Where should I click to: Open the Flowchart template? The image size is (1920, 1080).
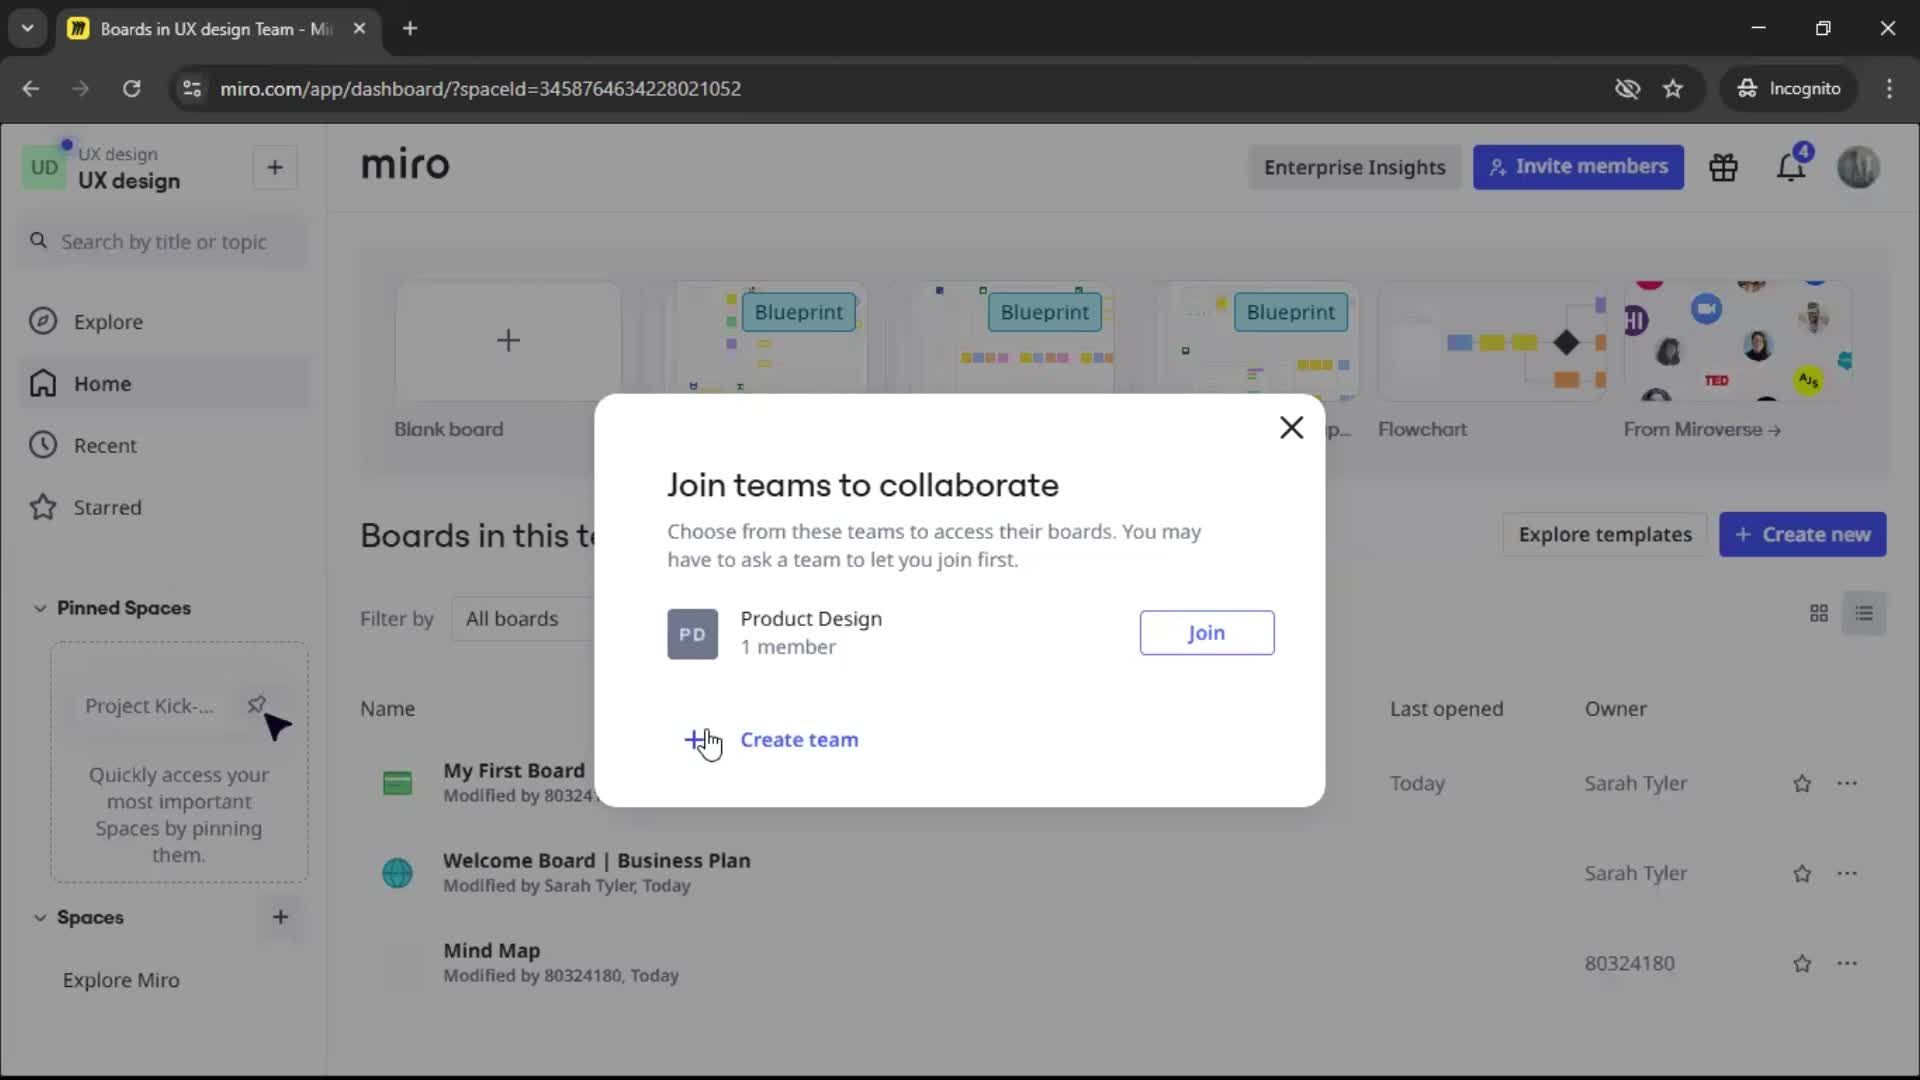[1492, 342]
